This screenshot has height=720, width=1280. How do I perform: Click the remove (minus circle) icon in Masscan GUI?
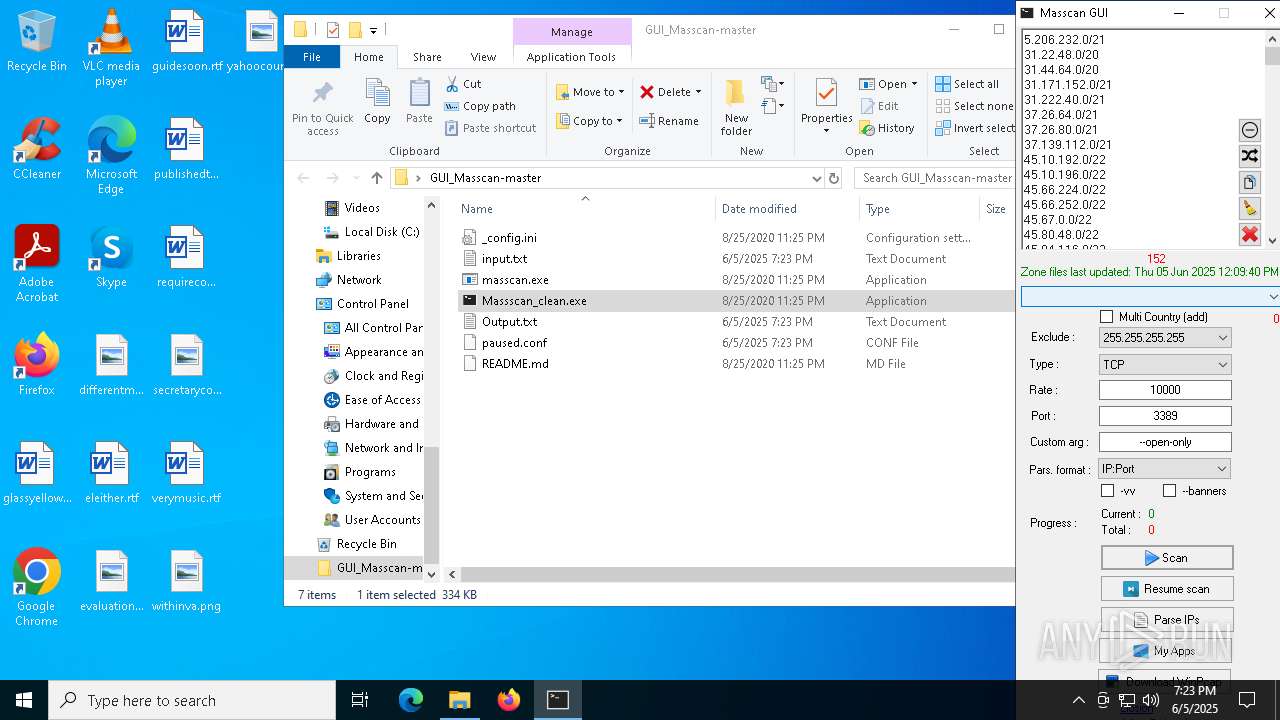[1249, 130]
